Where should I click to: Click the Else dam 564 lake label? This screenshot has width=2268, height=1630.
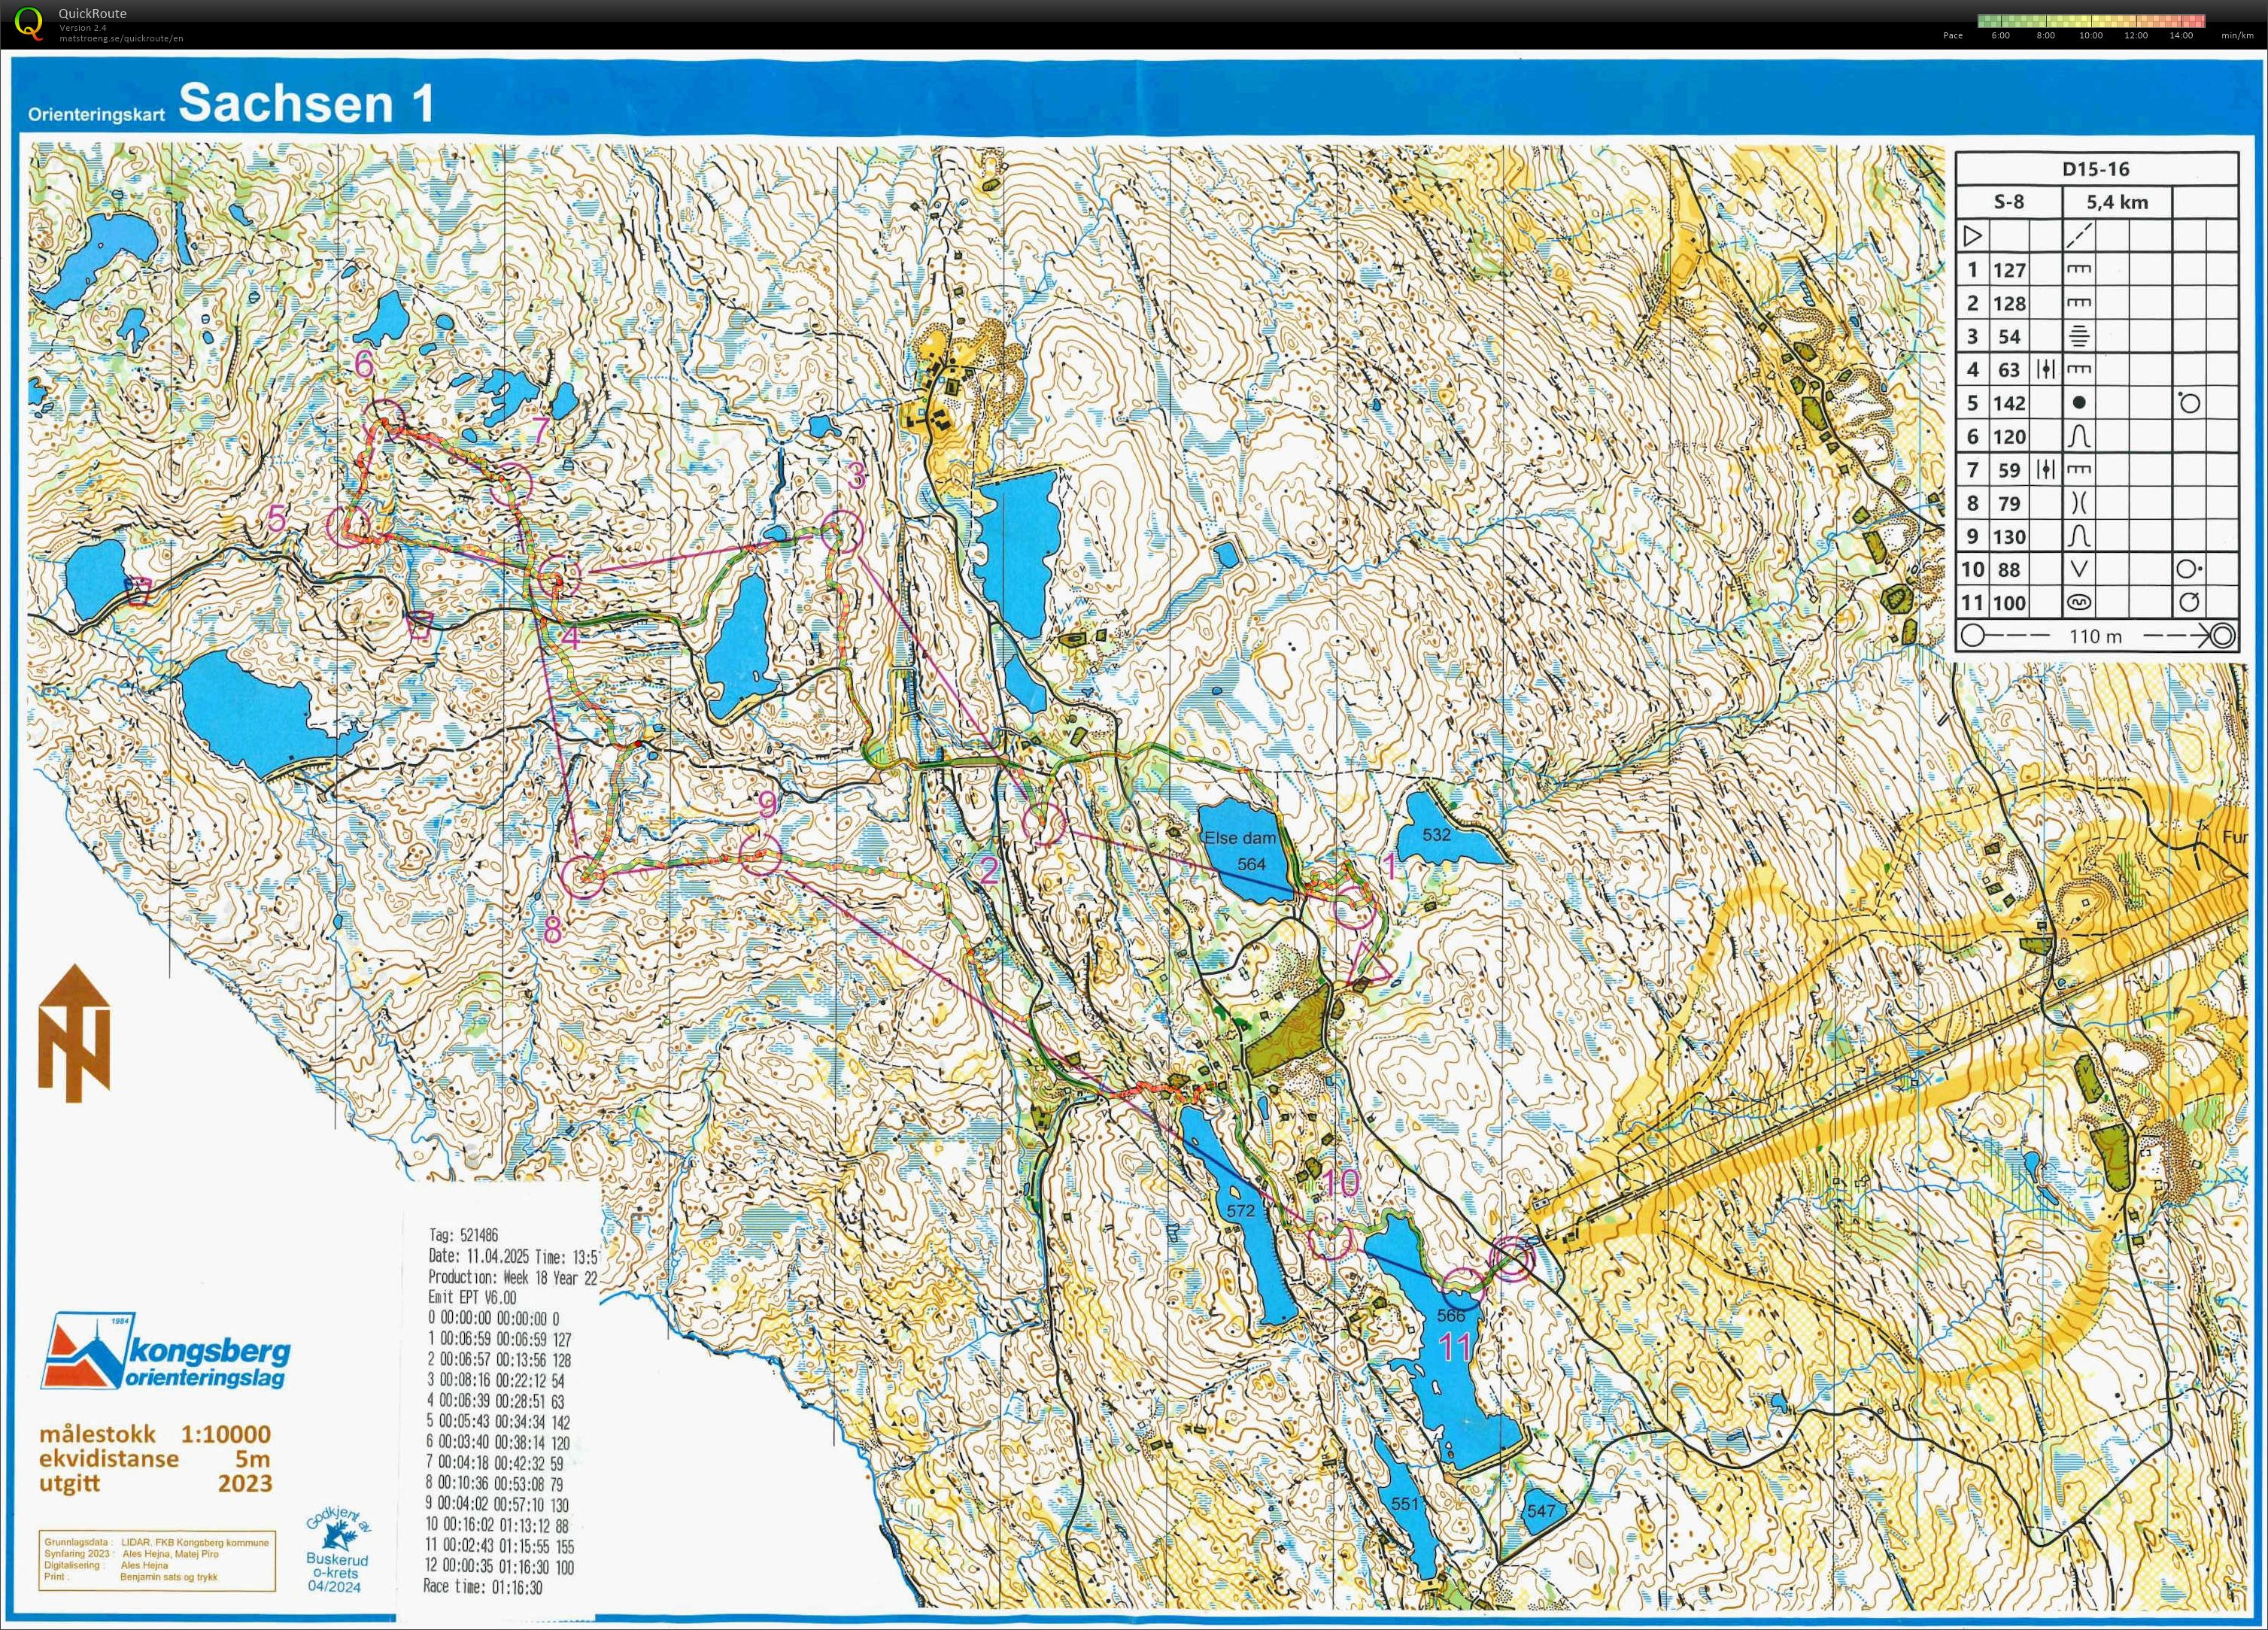(1240, 851)
